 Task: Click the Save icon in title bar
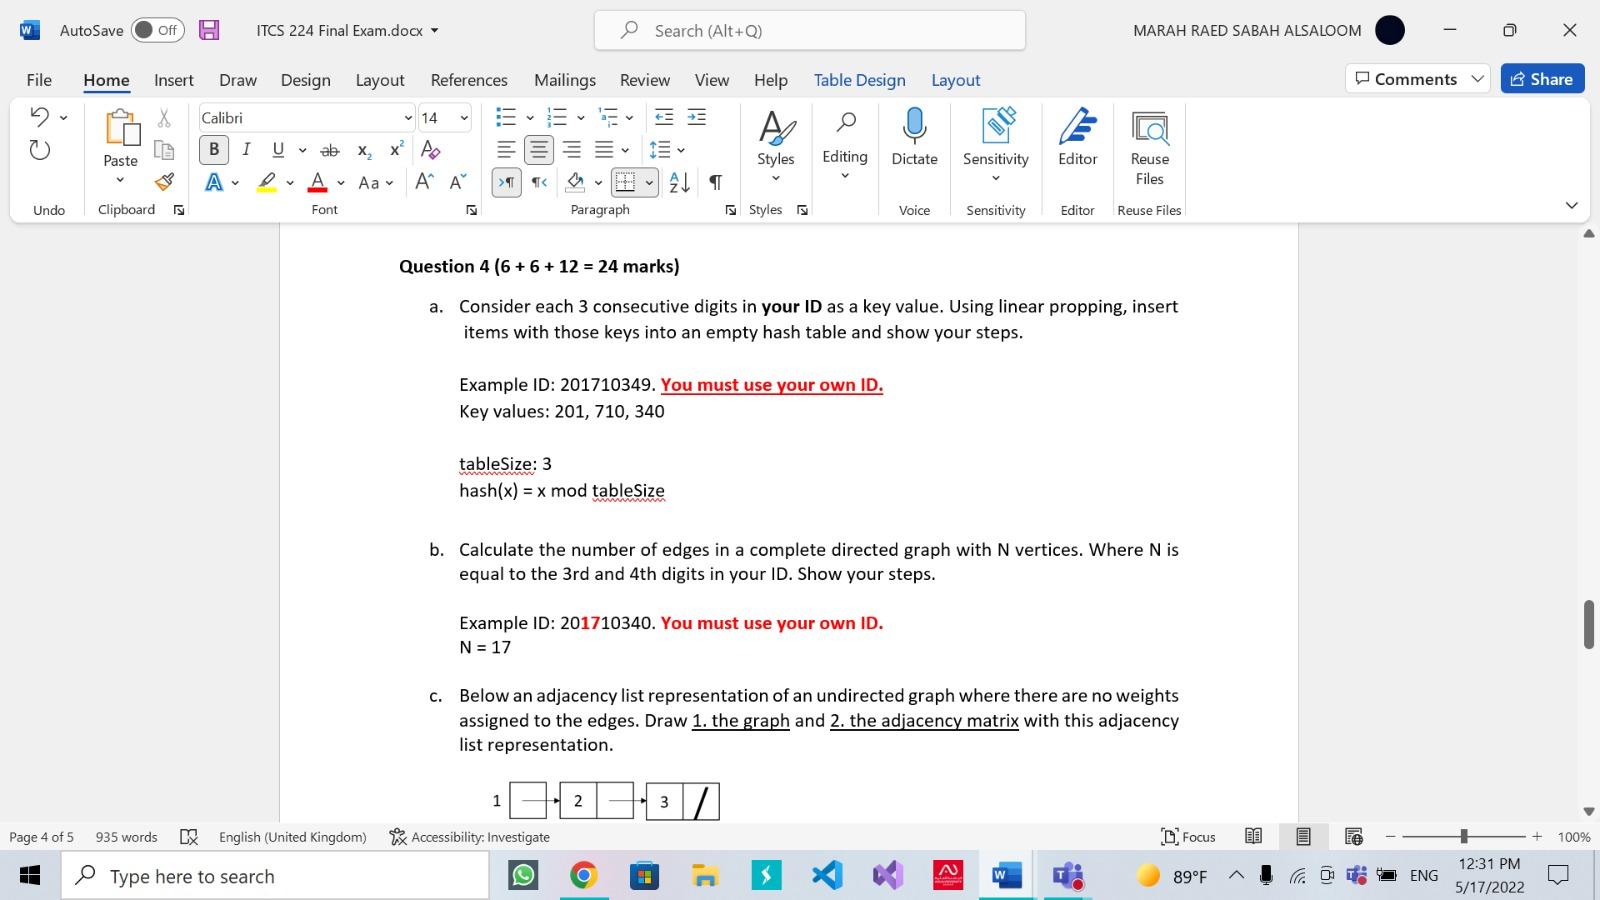[209, 30]
